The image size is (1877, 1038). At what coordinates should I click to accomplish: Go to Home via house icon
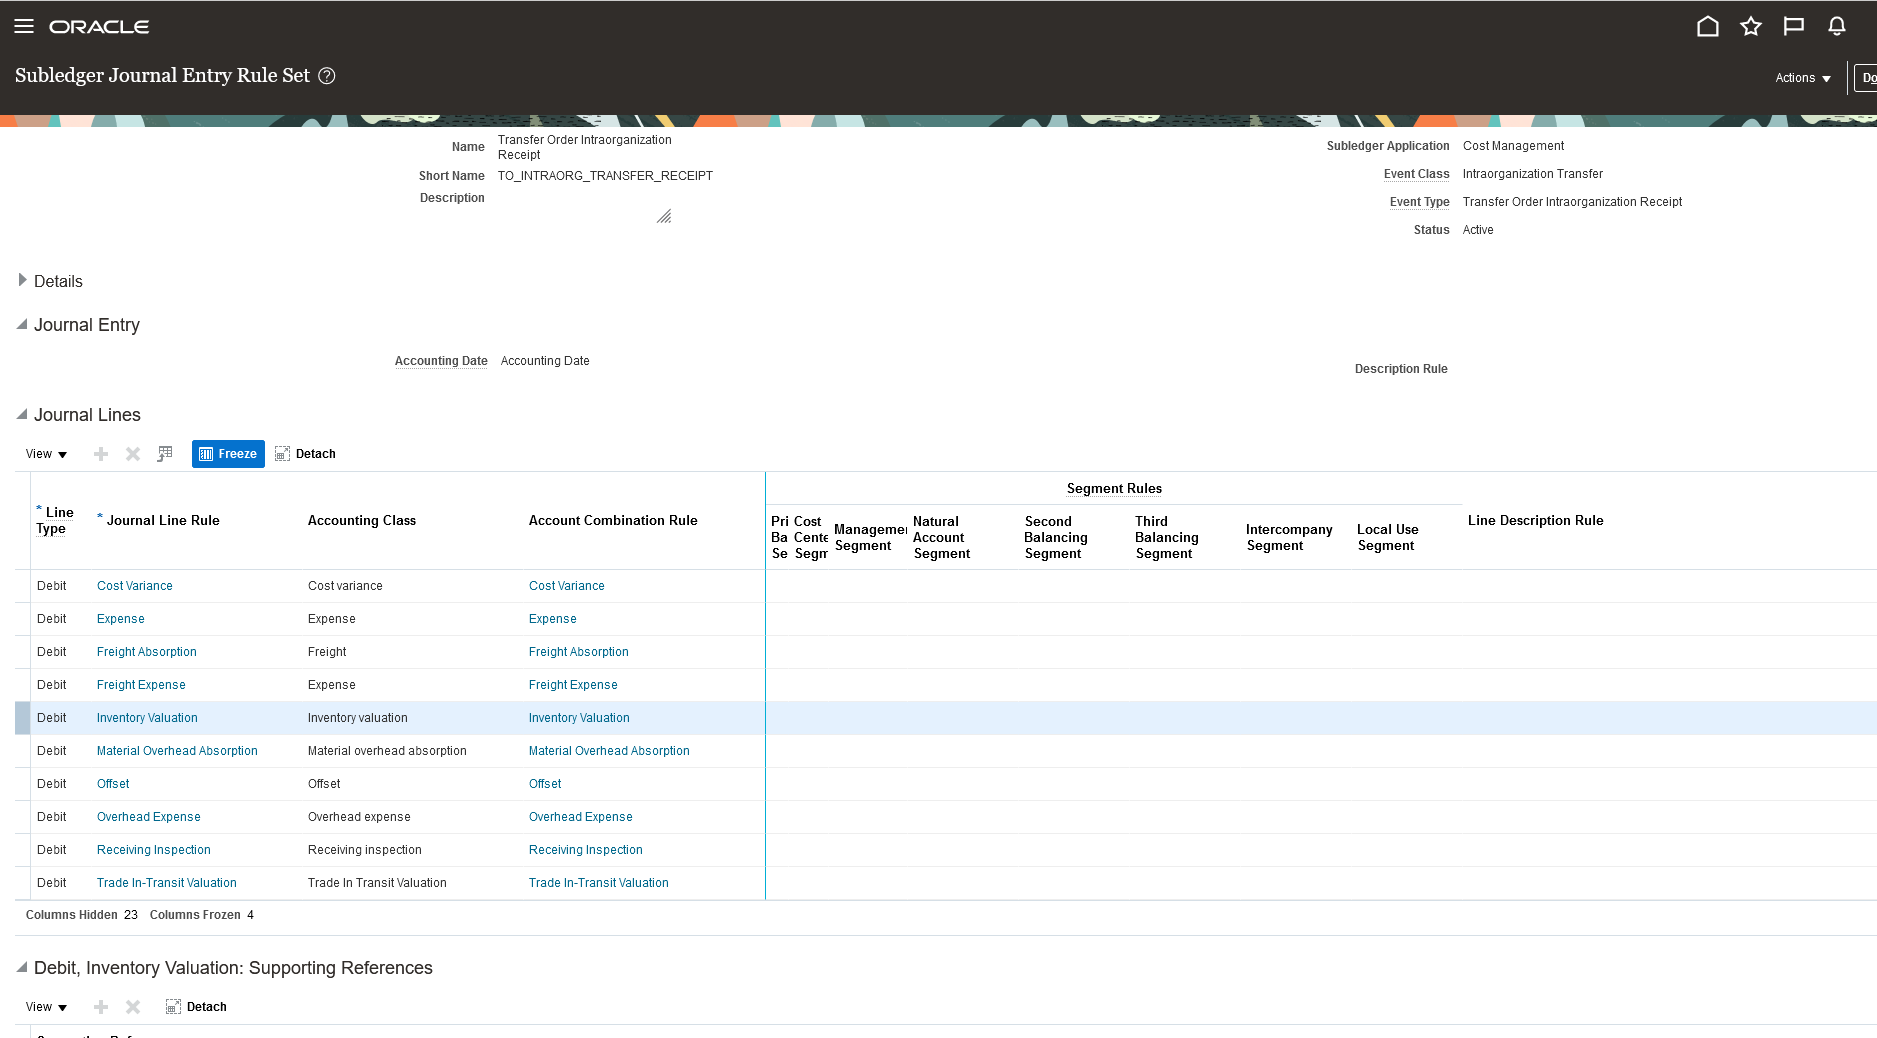click(1708, 26)
